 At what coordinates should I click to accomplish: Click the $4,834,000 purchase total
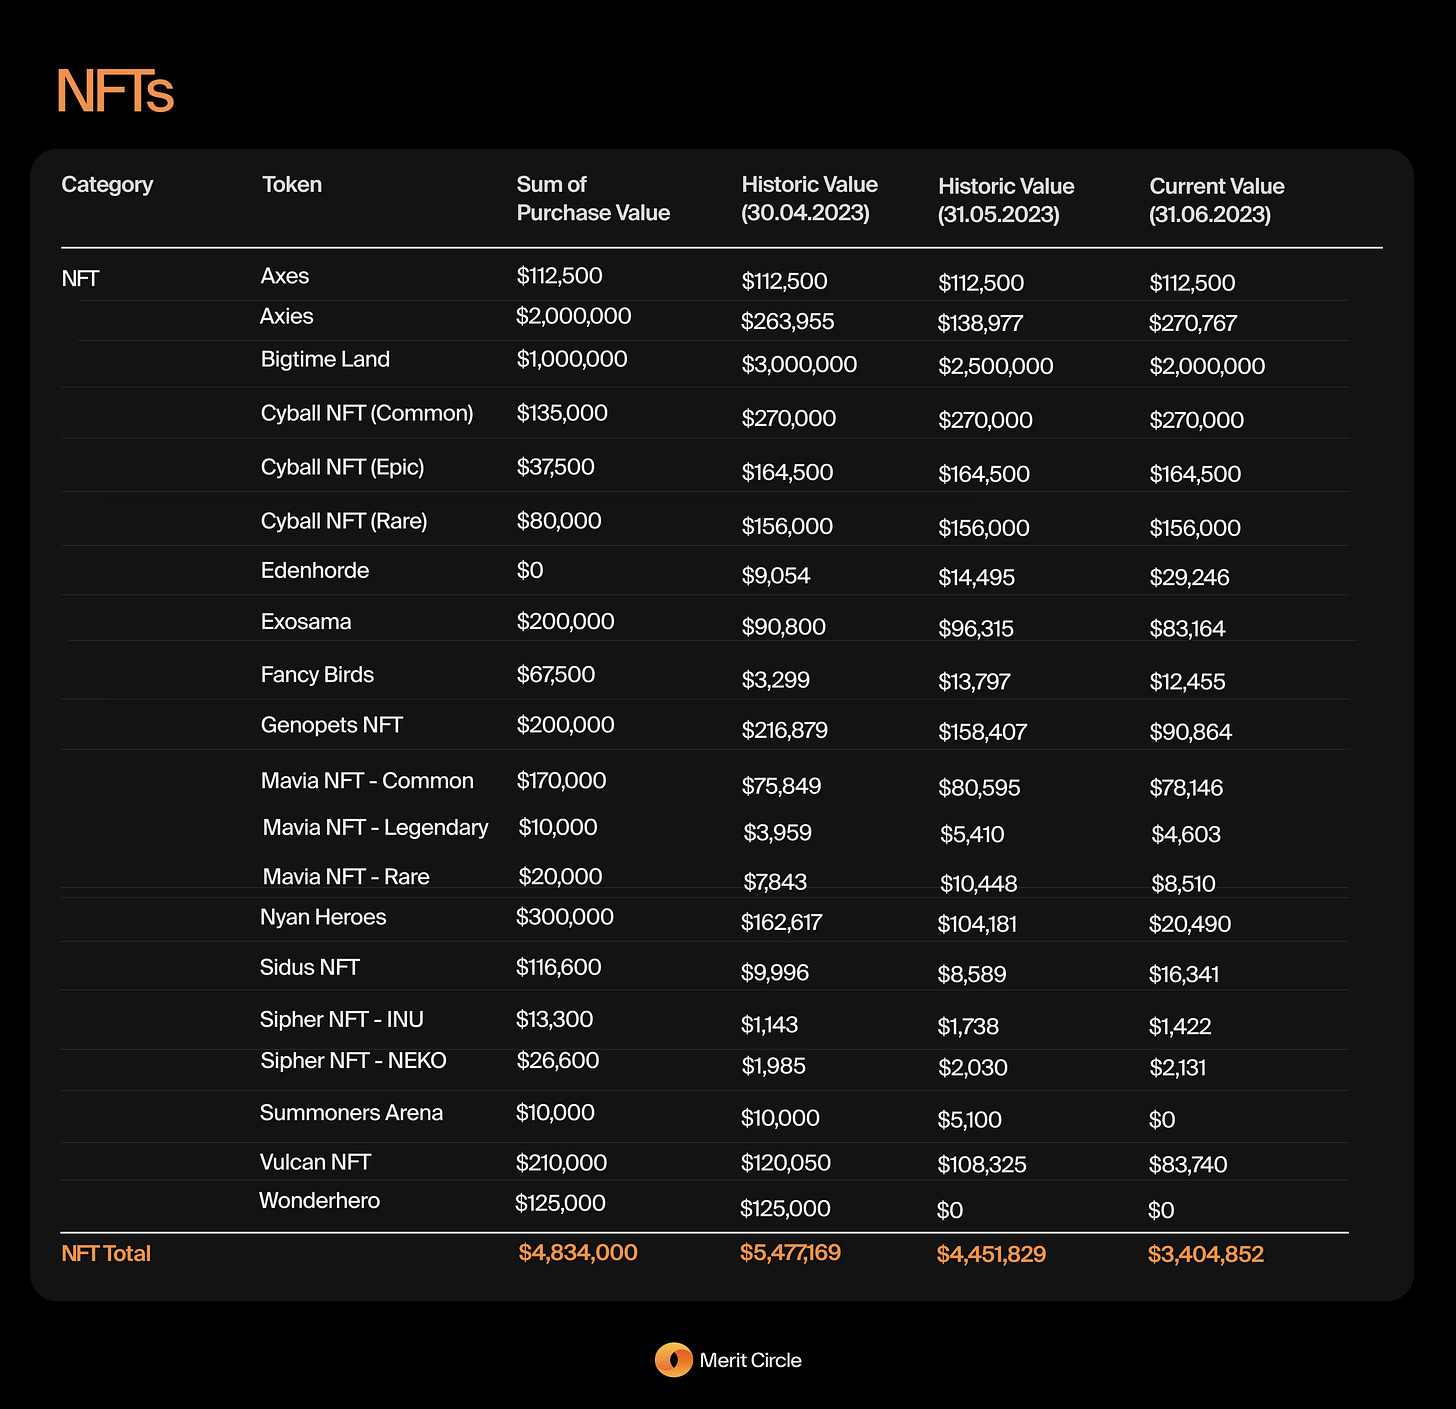coord(578,1252)
